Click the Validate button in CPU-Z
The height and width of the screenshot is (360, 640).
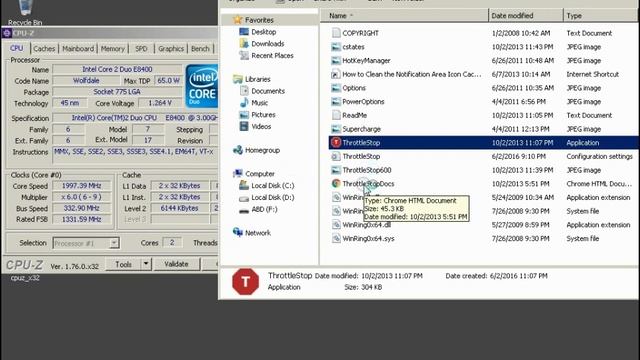[x=176, y=264]
